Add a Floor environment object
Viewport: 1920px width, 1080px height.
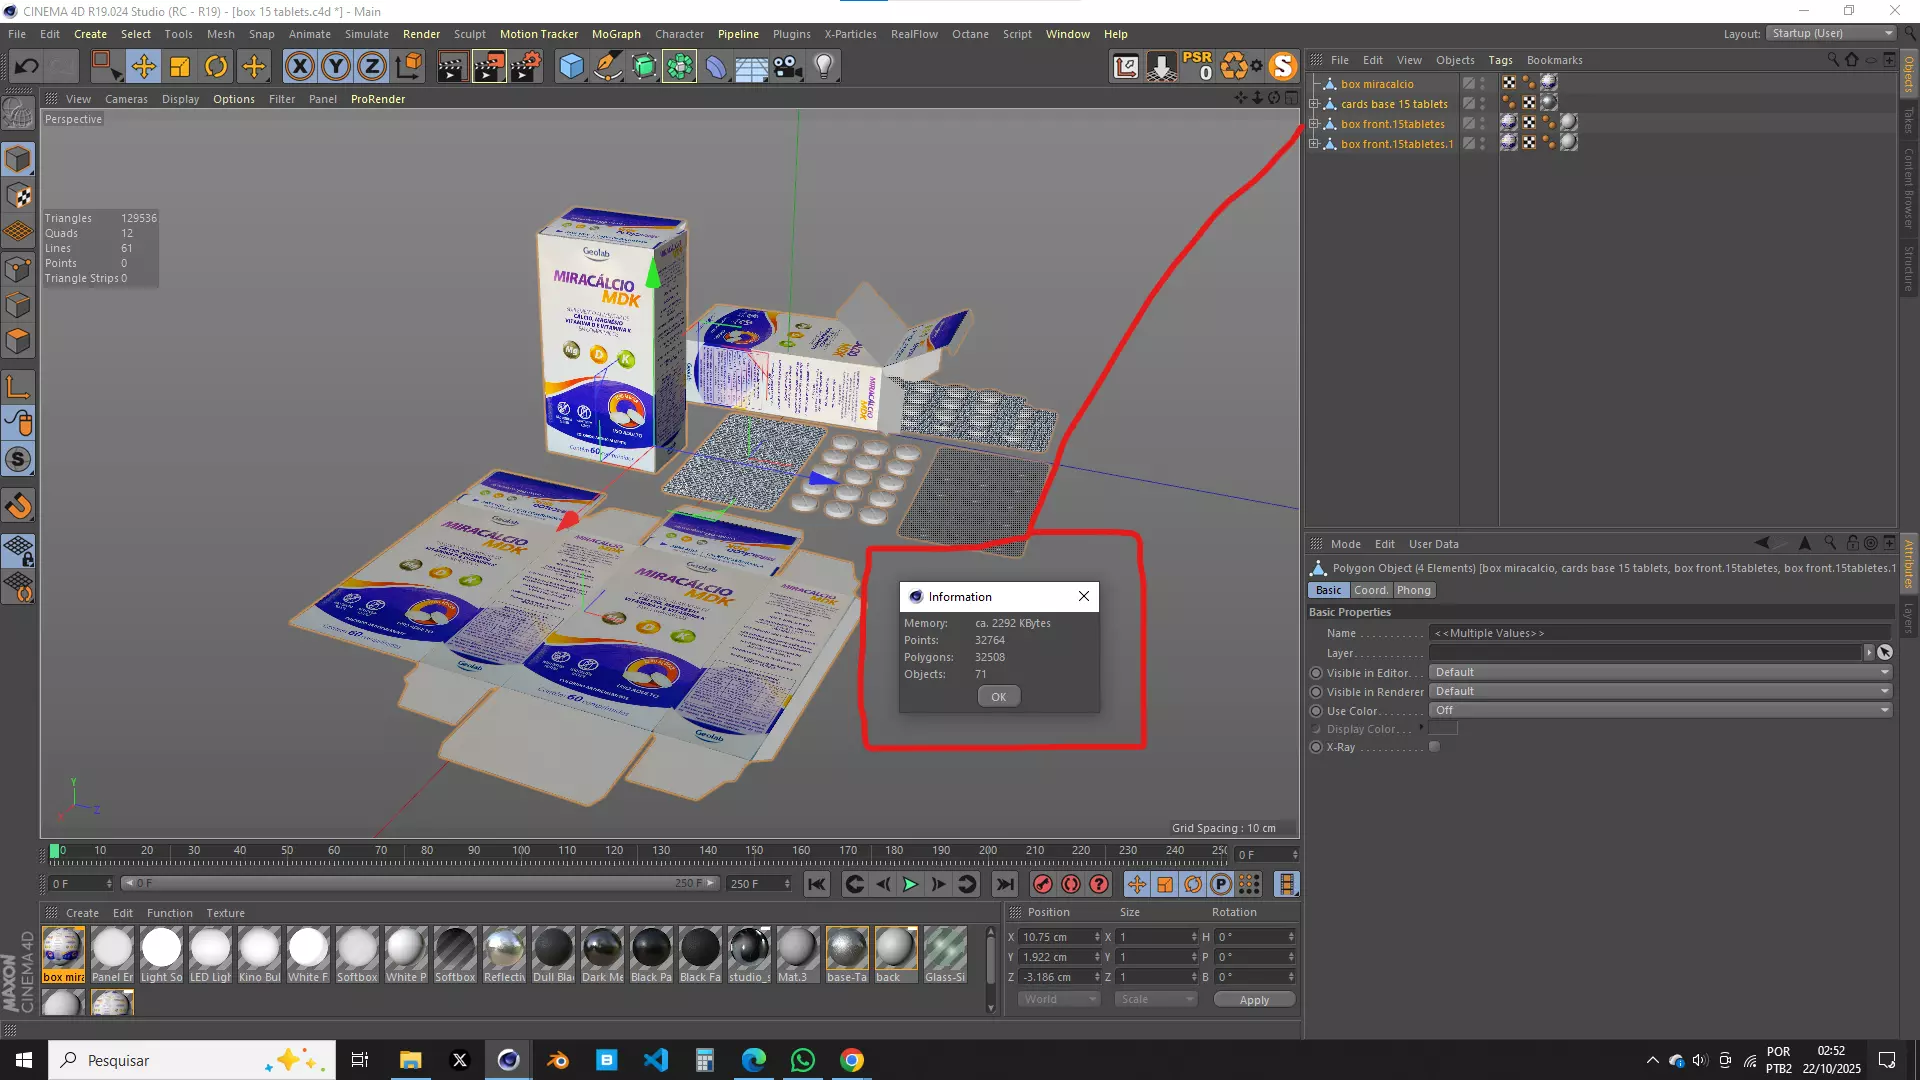[752, 67]
